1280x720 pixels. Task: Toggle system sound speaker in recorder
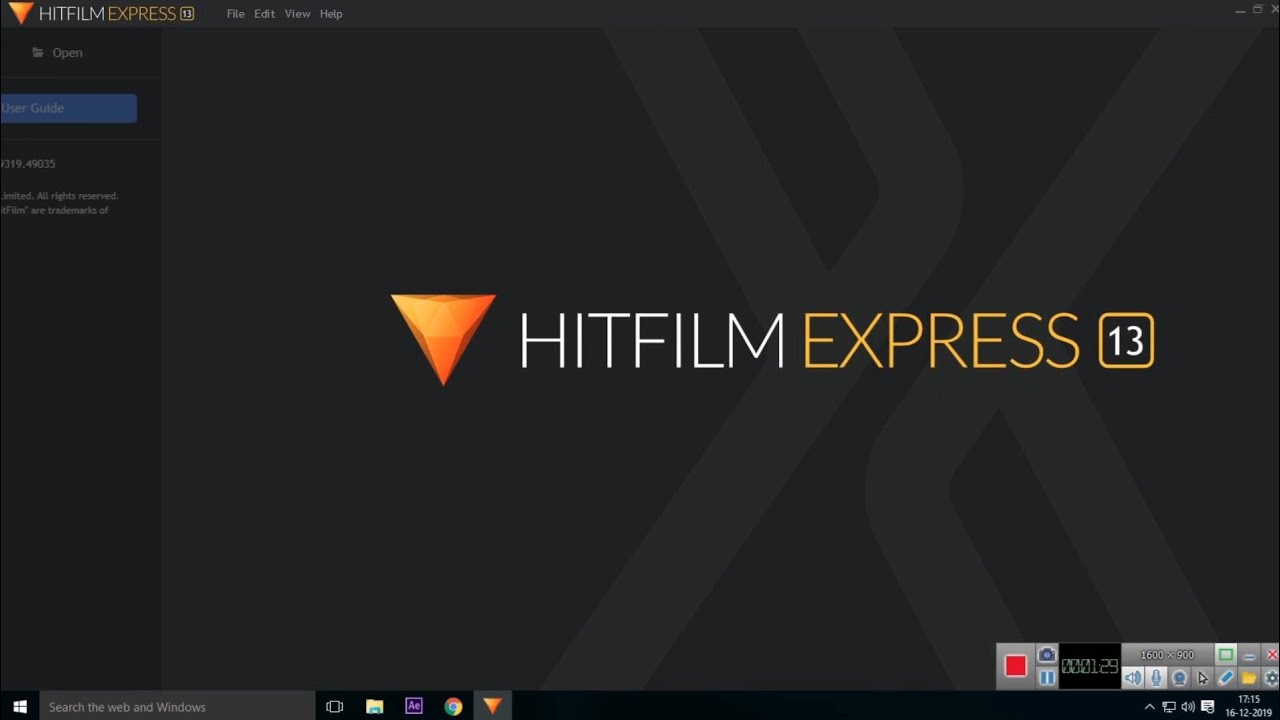click(x=1133, y=678)
